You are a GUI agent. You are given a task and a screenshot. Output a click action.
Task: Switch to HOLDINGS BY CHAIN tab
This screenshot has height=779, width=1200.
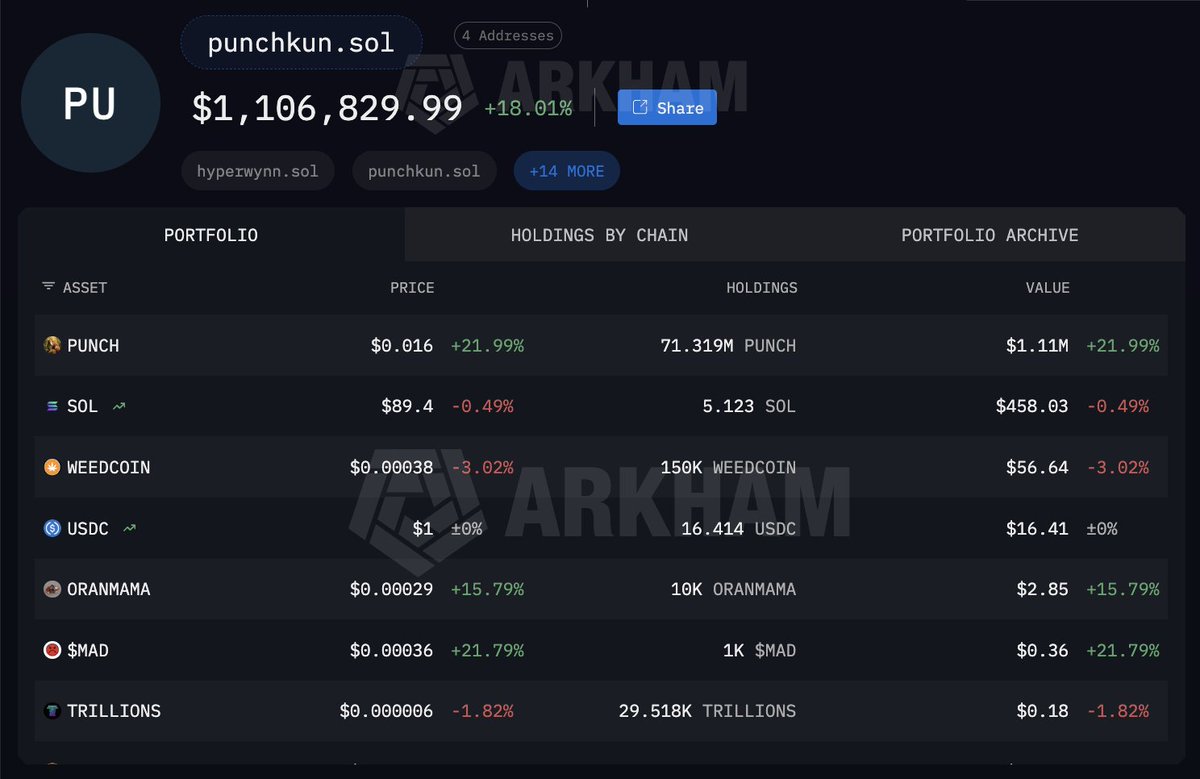599,236
